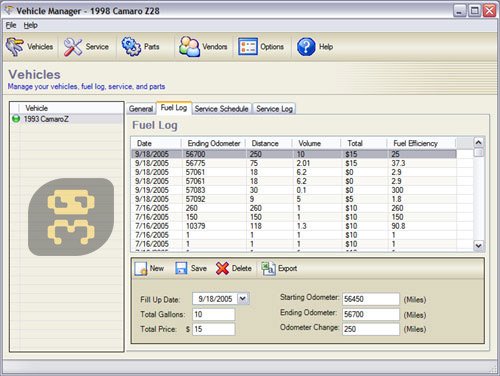
Task: Select the row with odometer 57083
Action: [x=294, y=190]
